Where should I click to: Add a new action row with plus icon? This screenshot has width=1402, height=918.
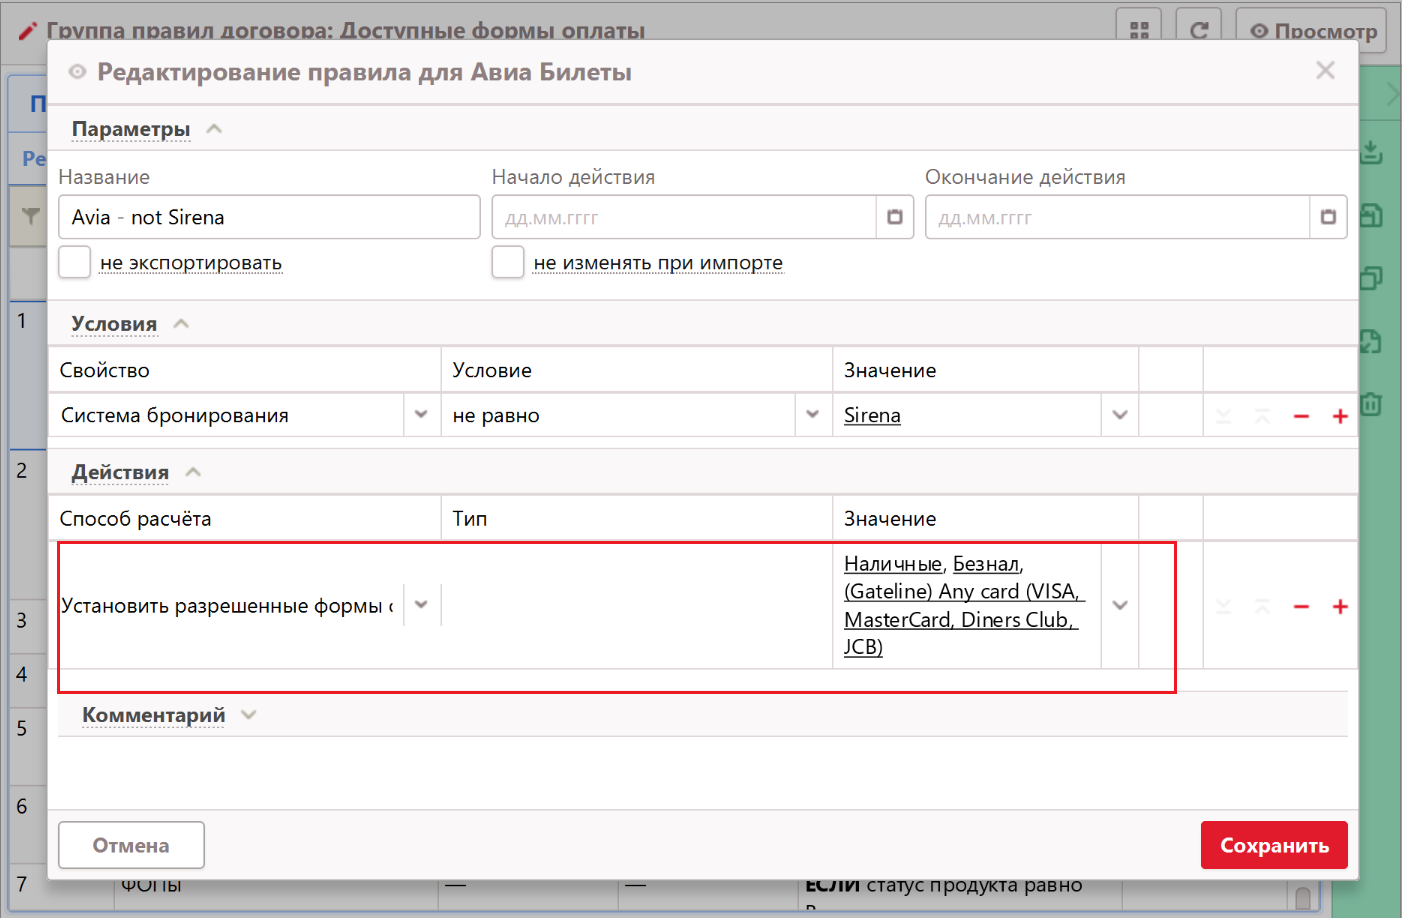point(1340,607)
